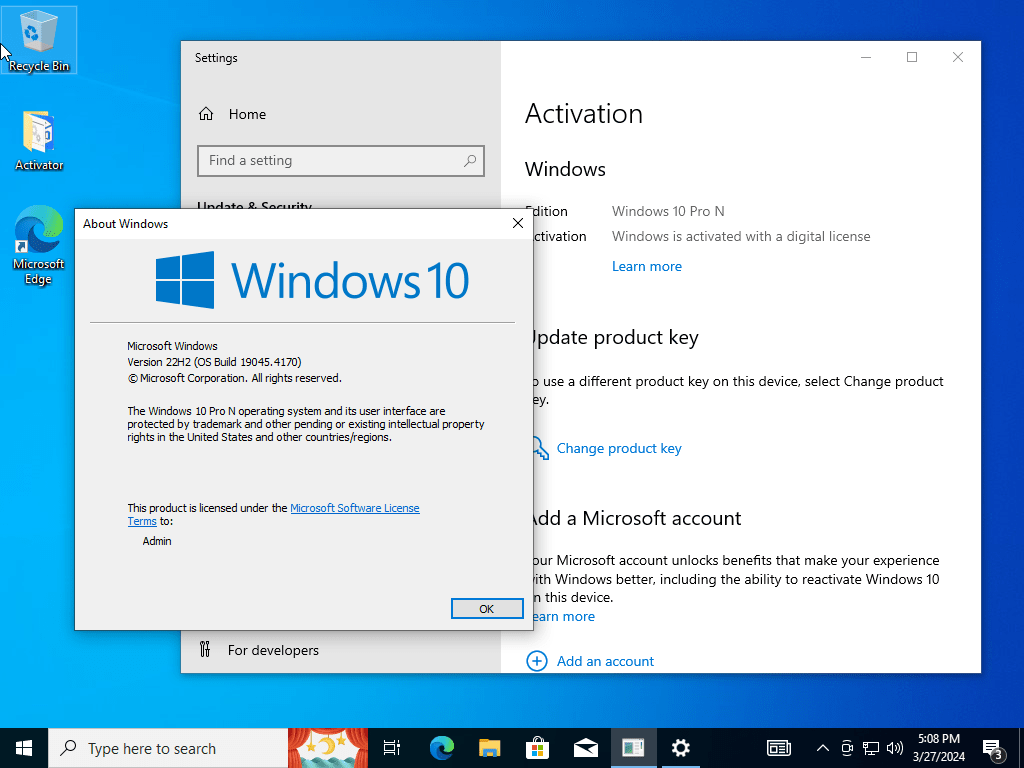Click the Microsoft Corporation copyright line
The height and width of the screenshot is (768, 1024).
pos(234,378)
